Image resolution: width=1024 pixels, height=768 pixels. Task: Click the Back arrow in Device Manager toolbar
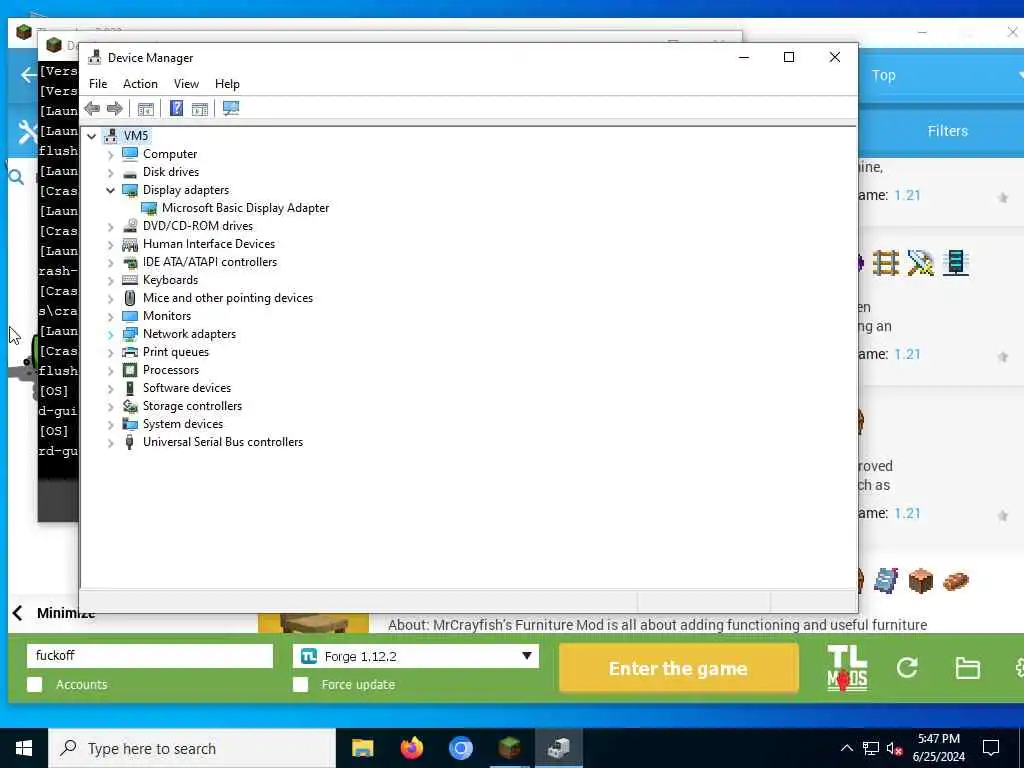(92, 108)
